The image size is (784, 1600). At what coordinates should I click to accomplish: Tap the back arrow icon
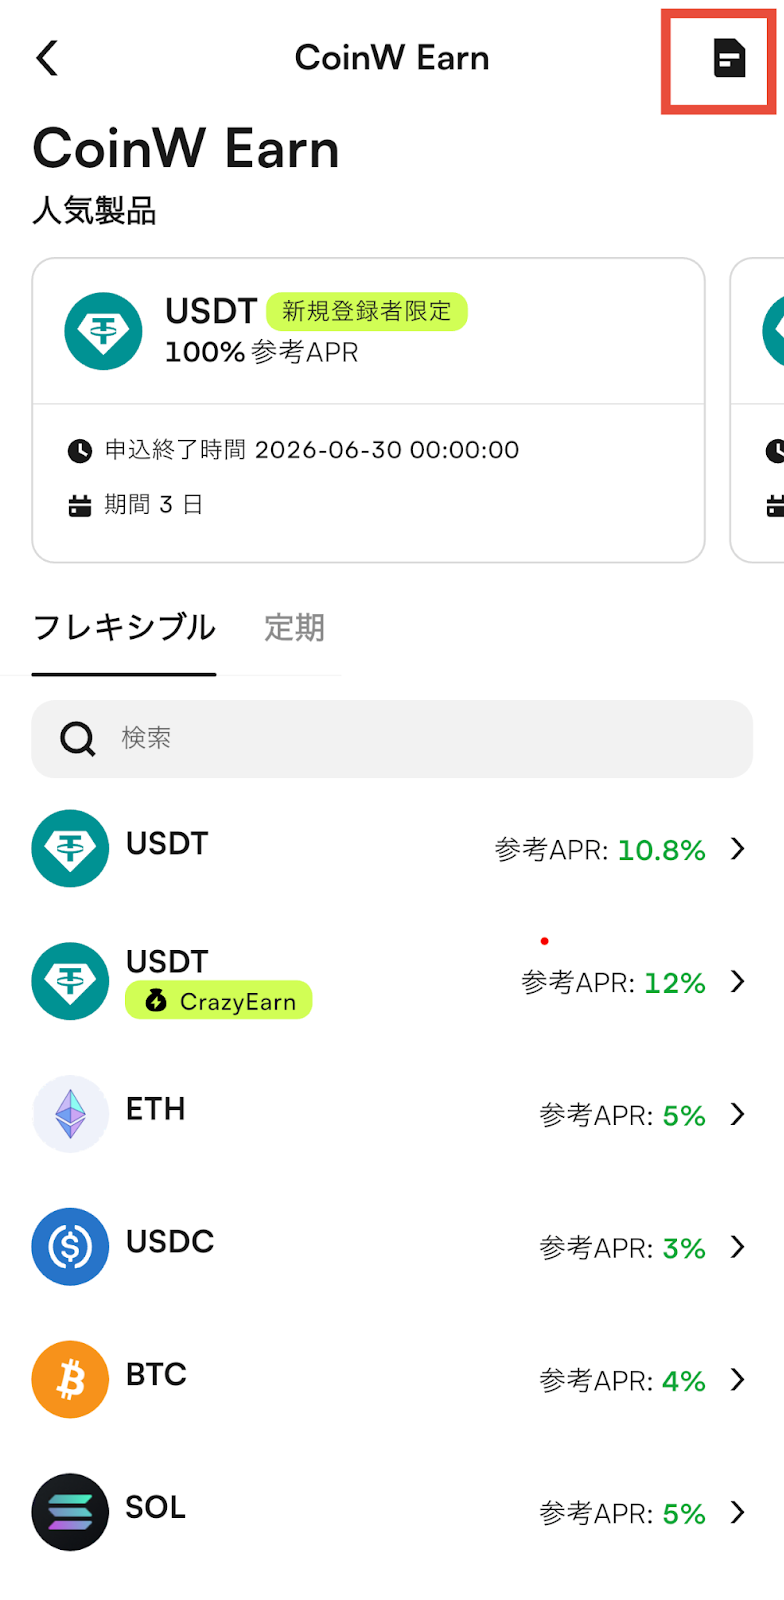47,58
